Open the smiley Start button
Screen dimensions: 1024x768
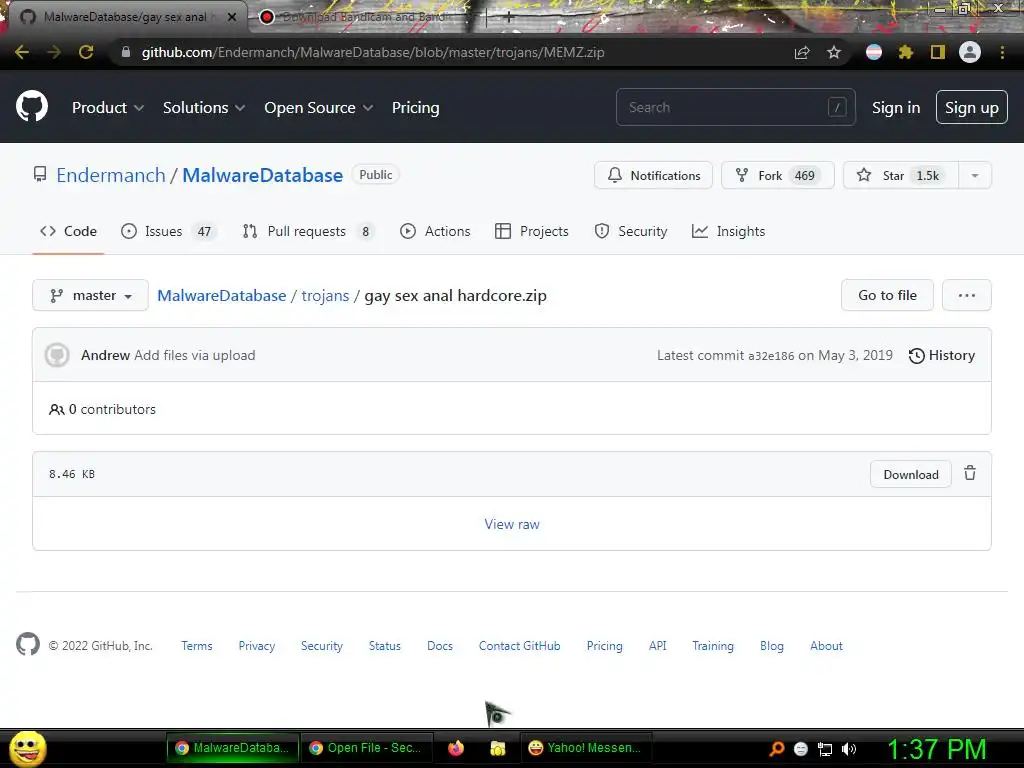(x=27, y=748)
